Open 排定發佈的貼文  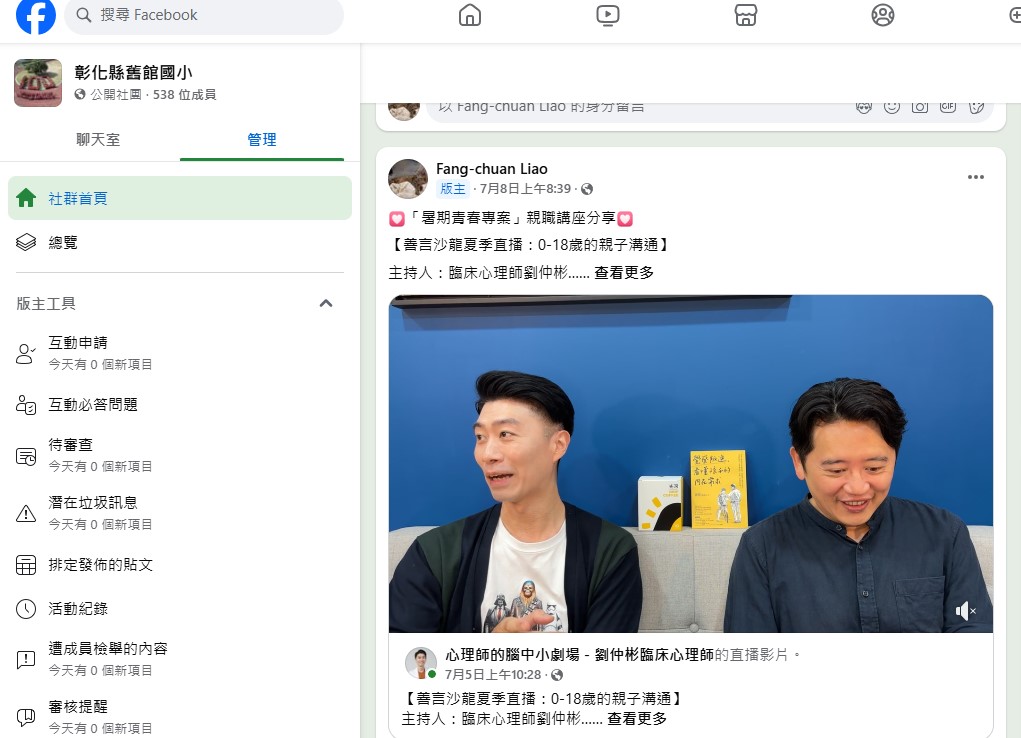180,565
